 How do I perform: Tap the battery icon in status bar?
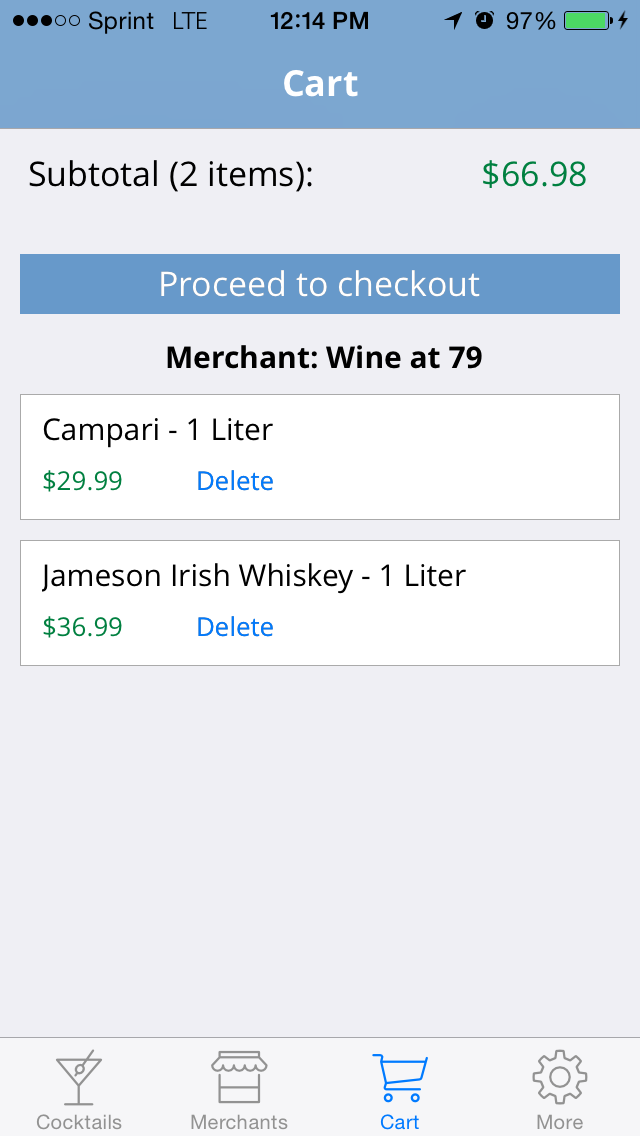587,21
